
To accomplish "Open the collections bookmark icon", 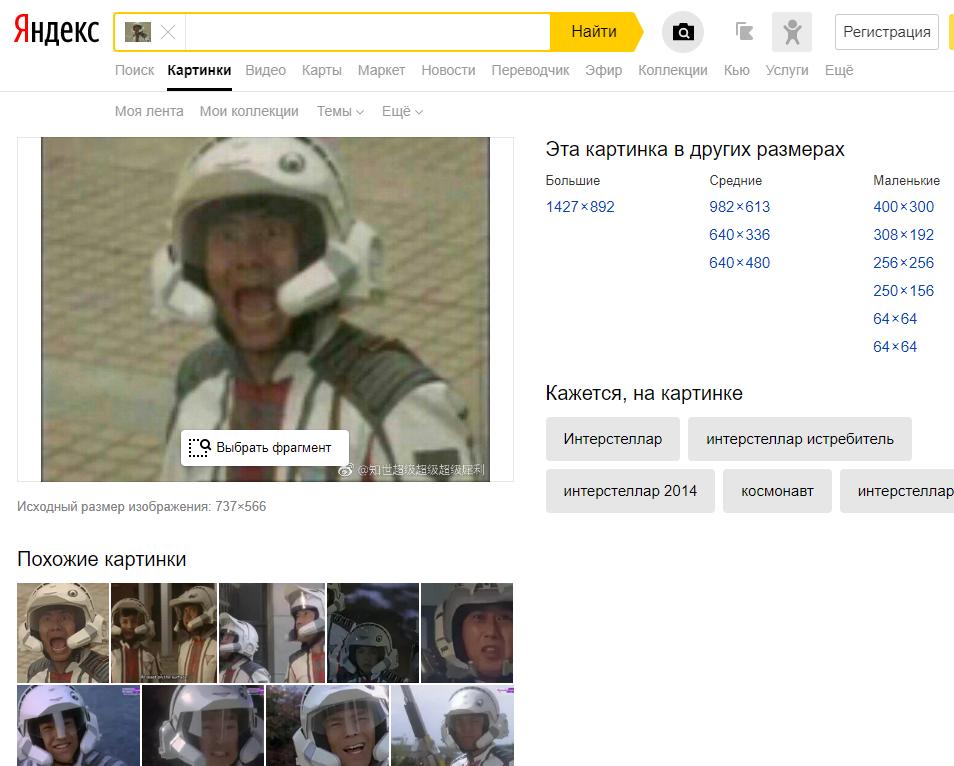I will click(x=744, y=32).
